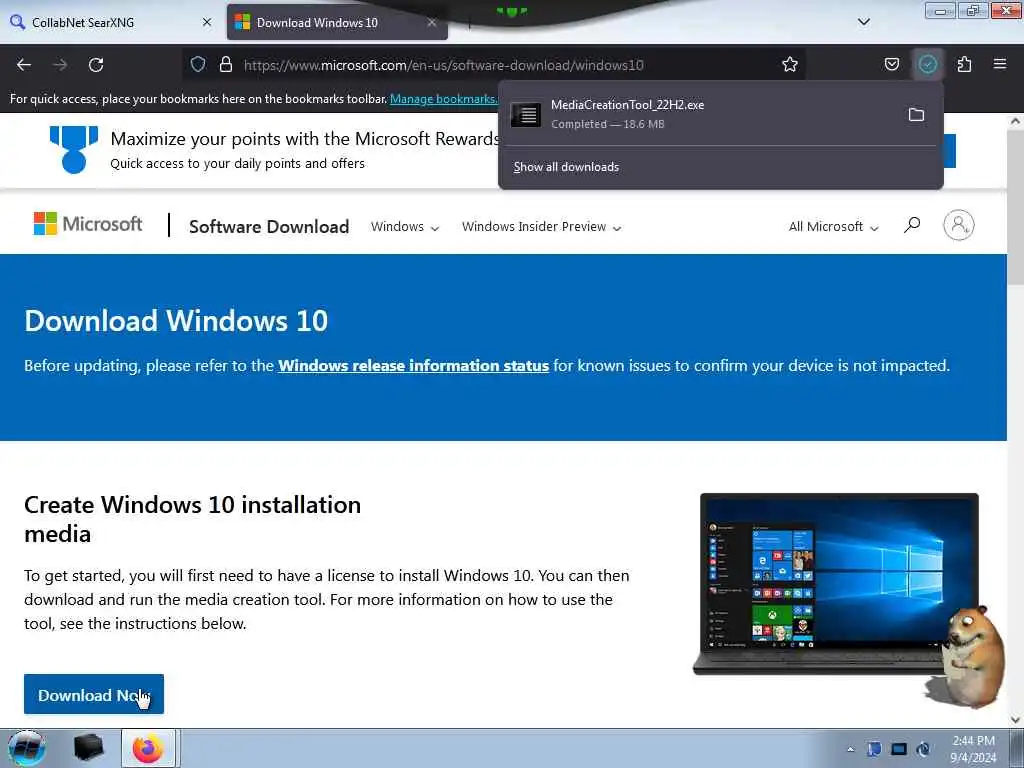This screenshot has width=1024, height=768.
Task: Show hidden system tray icons arrow
Action: point(850,749)
